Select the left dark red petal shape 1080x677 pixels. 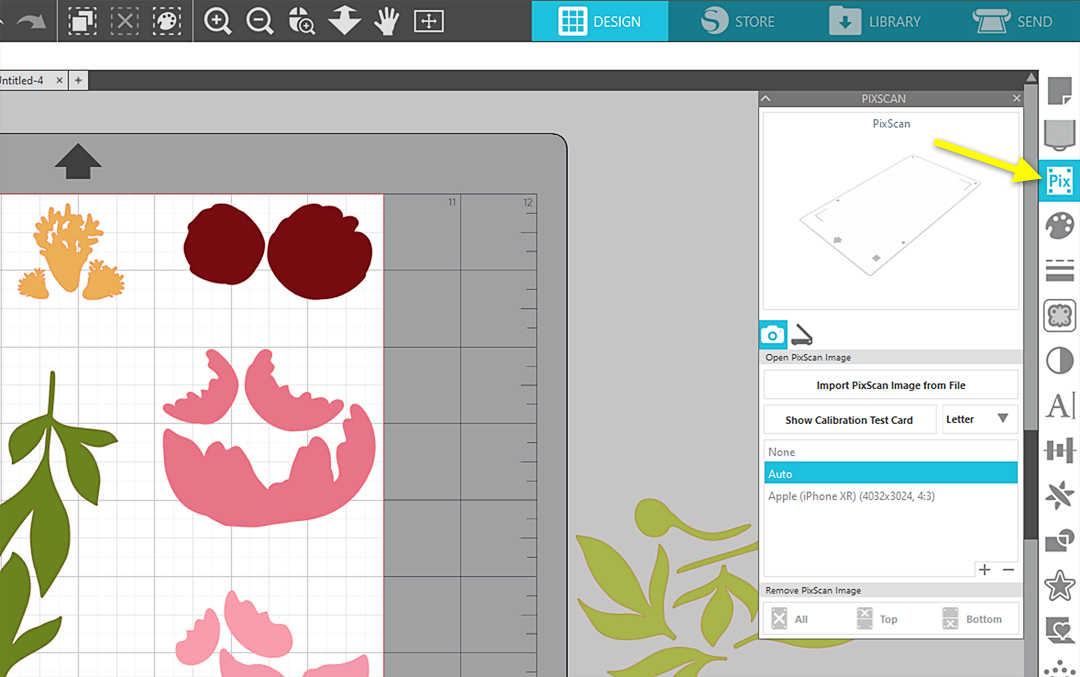click(224, 244)
